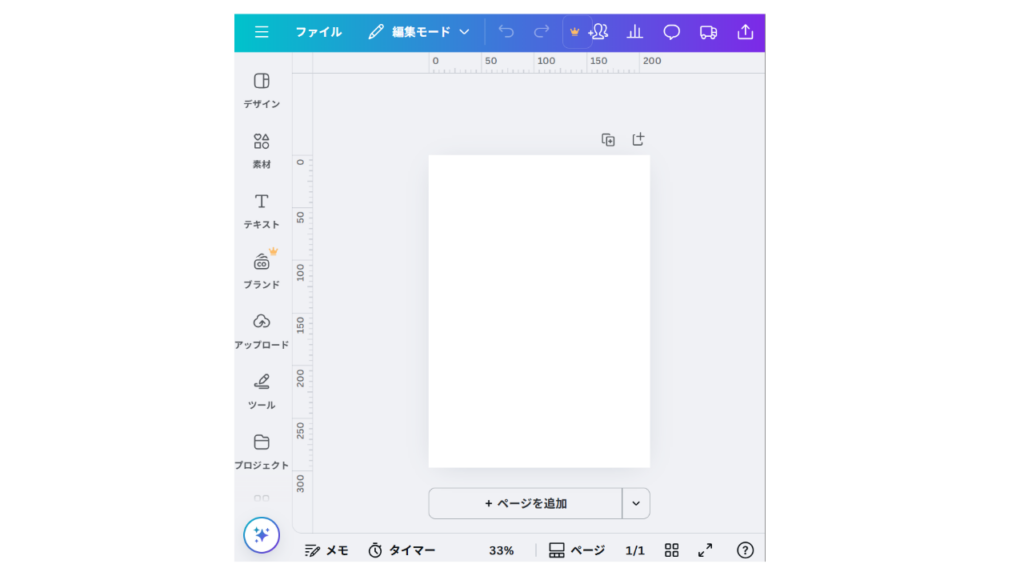The width and height of the screenshot is (1024, 576).
Task: Click the print delivery truck icon
Action: (x=708, y=32)
